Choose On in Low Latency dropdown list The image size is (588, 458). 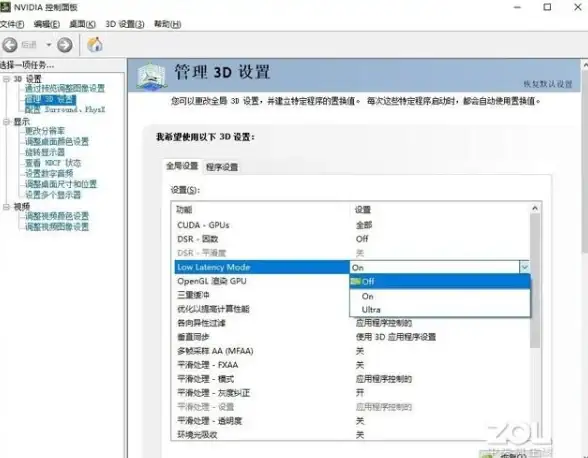coord(440,296)
